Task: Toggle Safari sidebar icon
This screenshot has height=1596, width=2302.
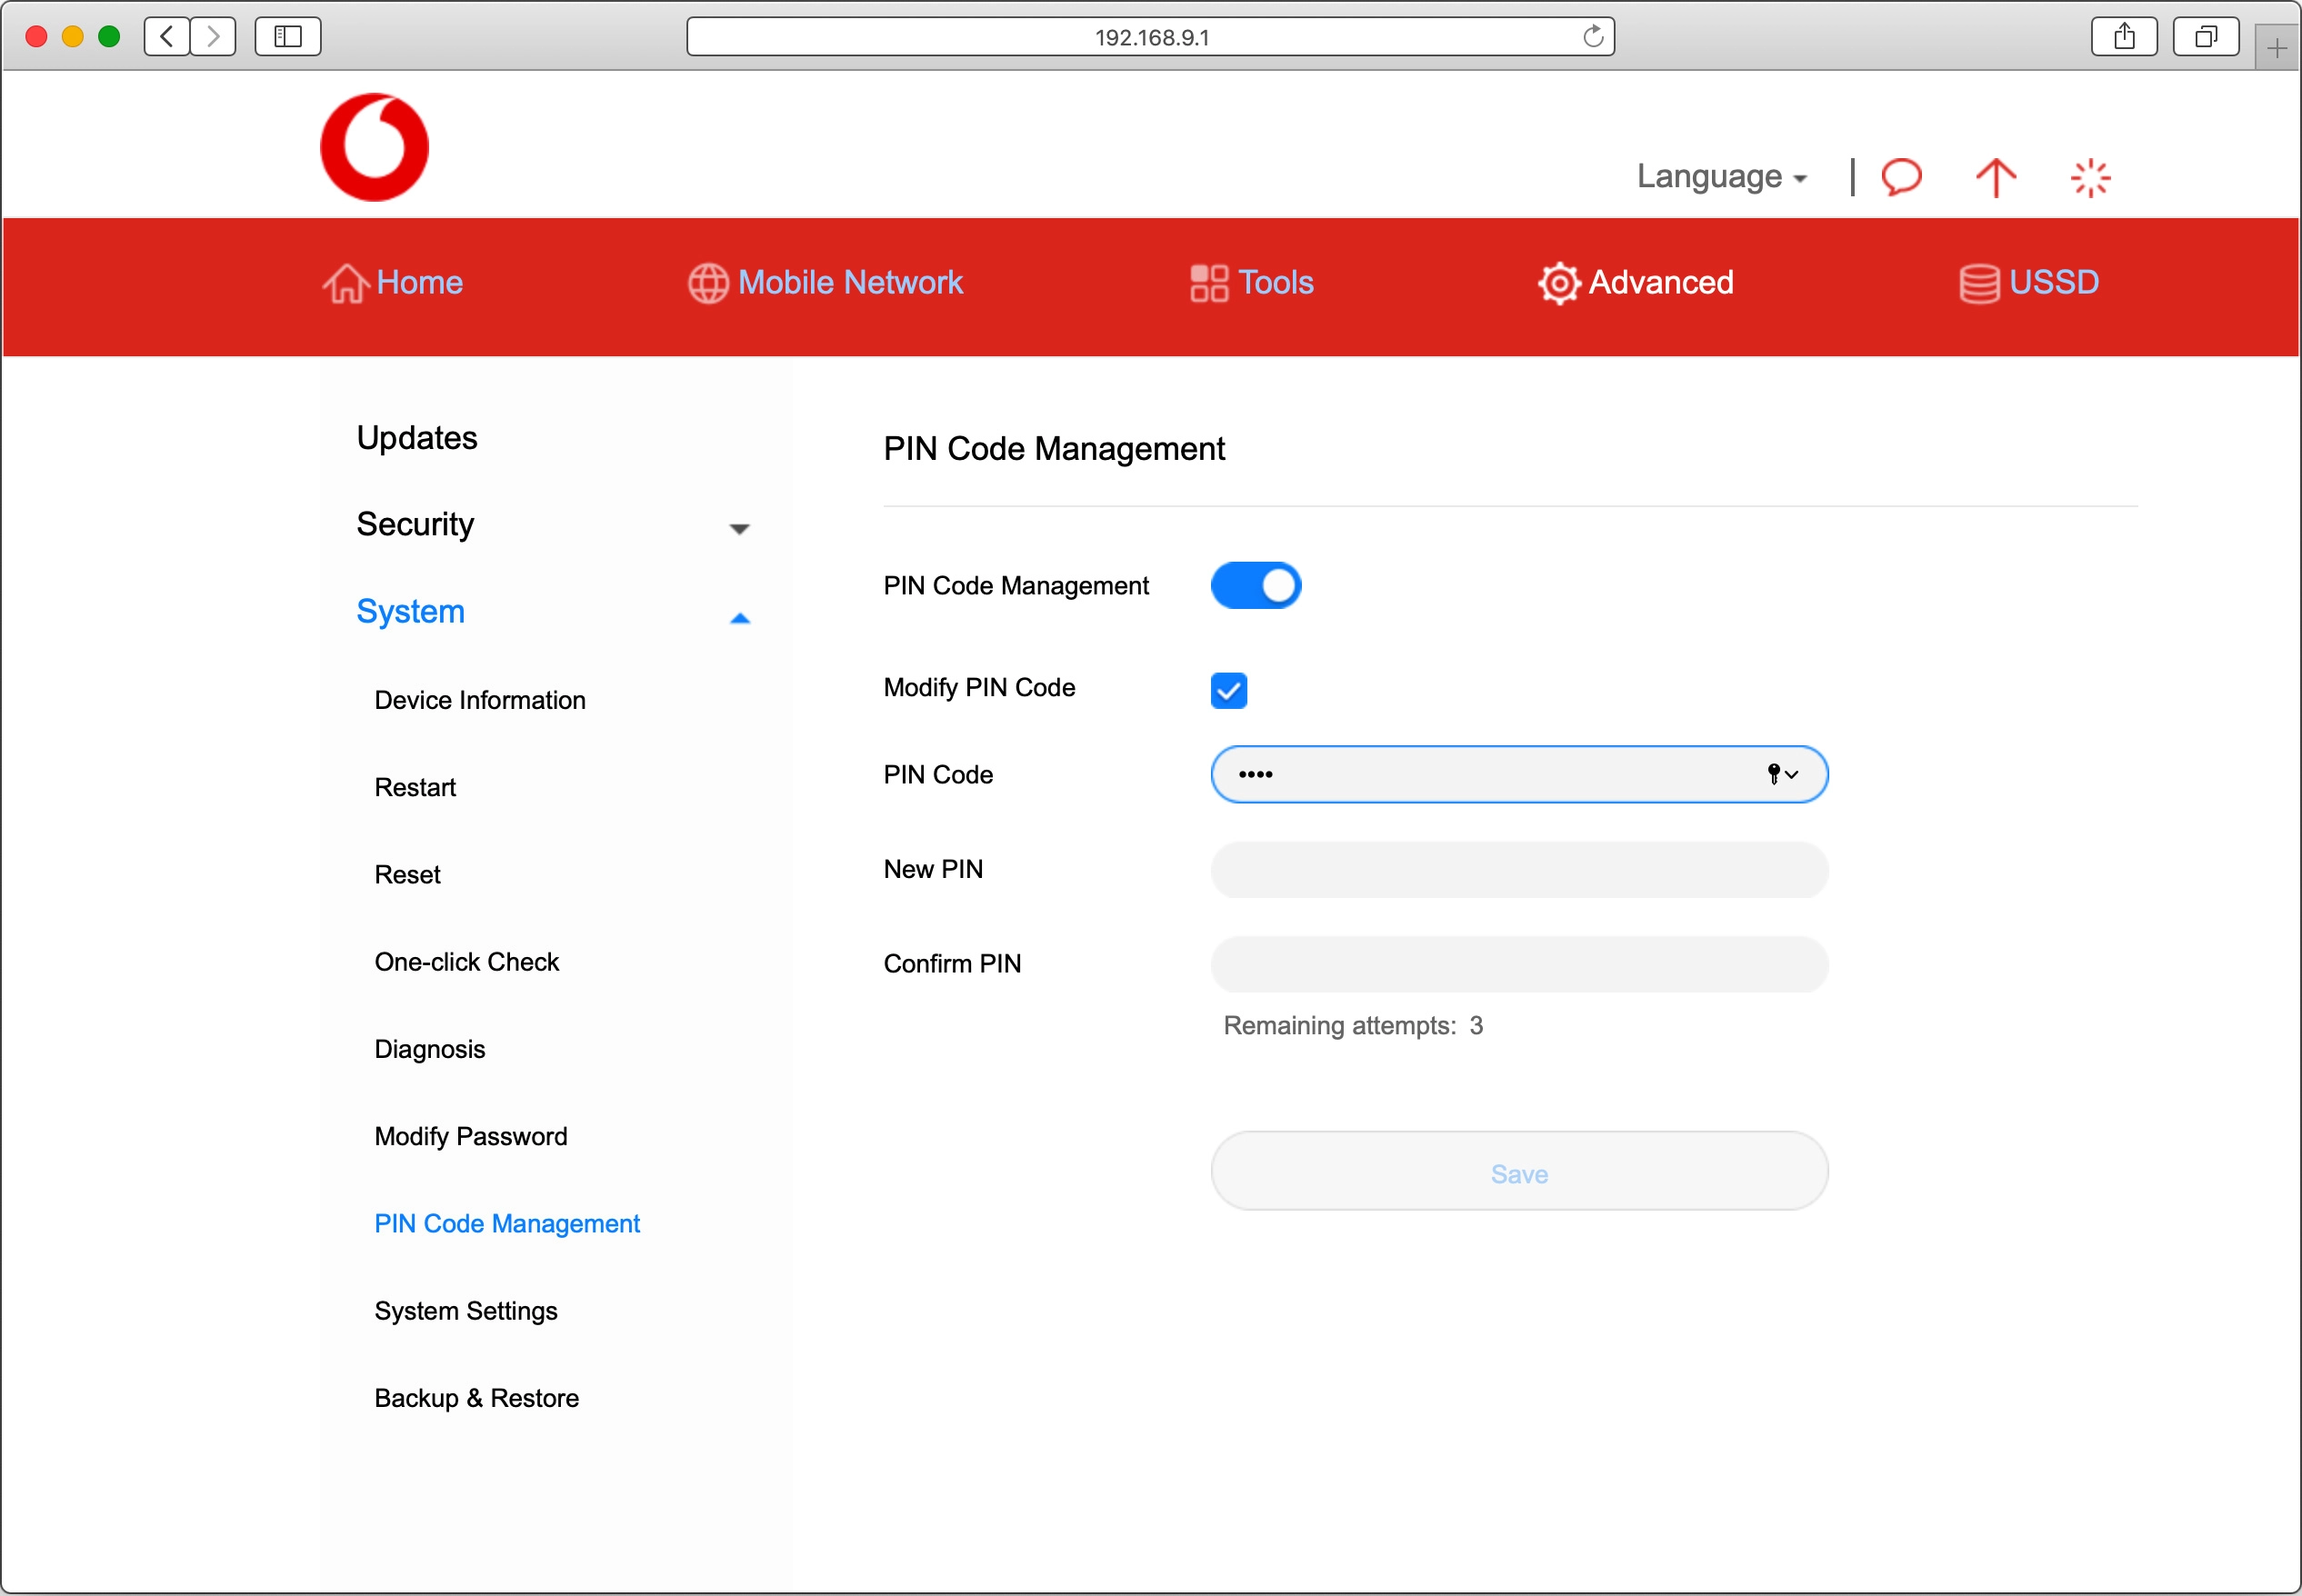Action: click(x=288, y=37)
